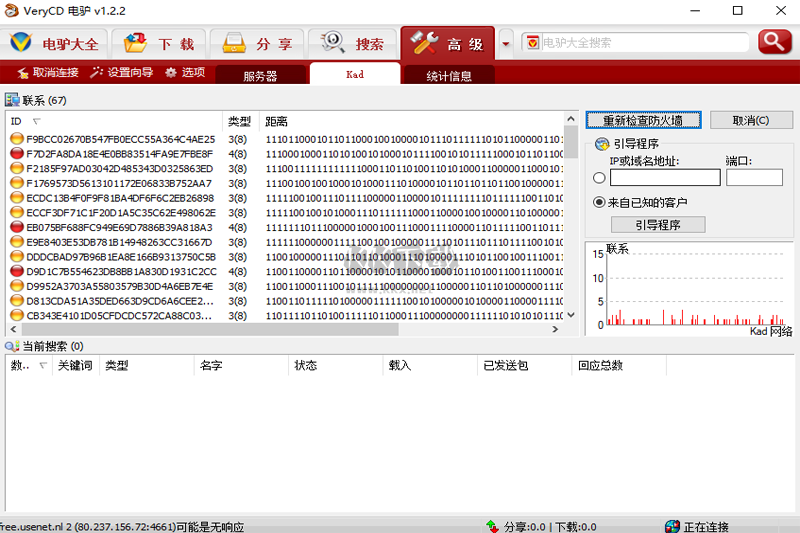Click the icon of contact starting D813CDA51A35DED663
This screenshot has height=533, width=800.
pos(17,301)
